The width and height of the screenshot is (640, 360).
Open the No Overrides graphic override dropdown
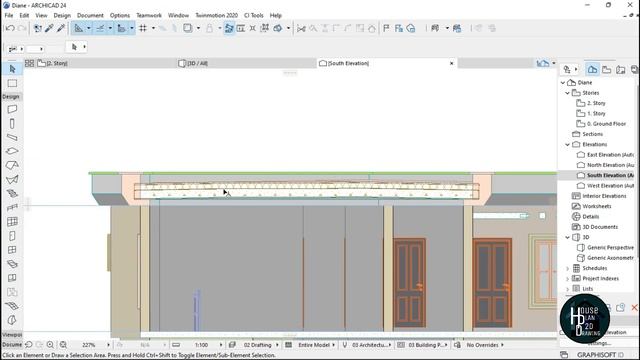pyautogui.click(x=502, y=345)
